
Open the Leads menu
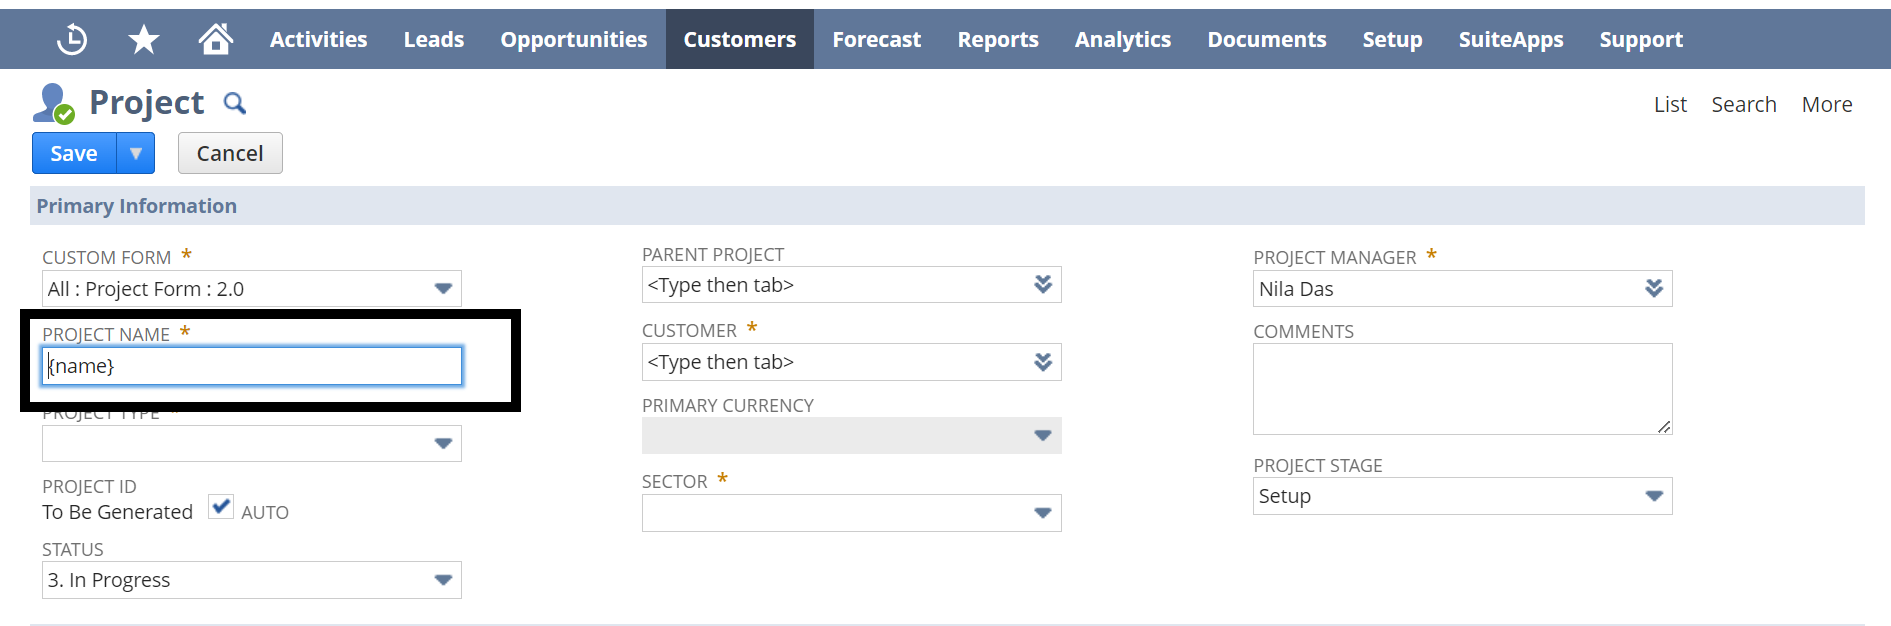pyautogui.click(x=434, y=39)
